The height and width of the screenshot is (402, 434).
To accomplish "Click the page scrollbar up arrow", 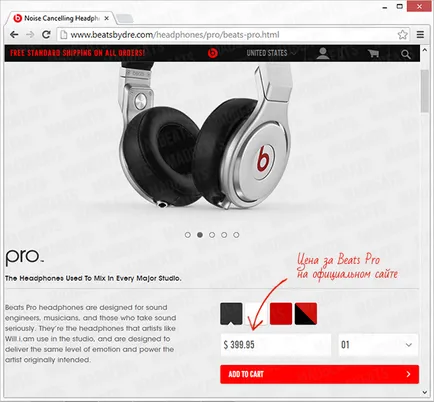I will tap(425, 50).
